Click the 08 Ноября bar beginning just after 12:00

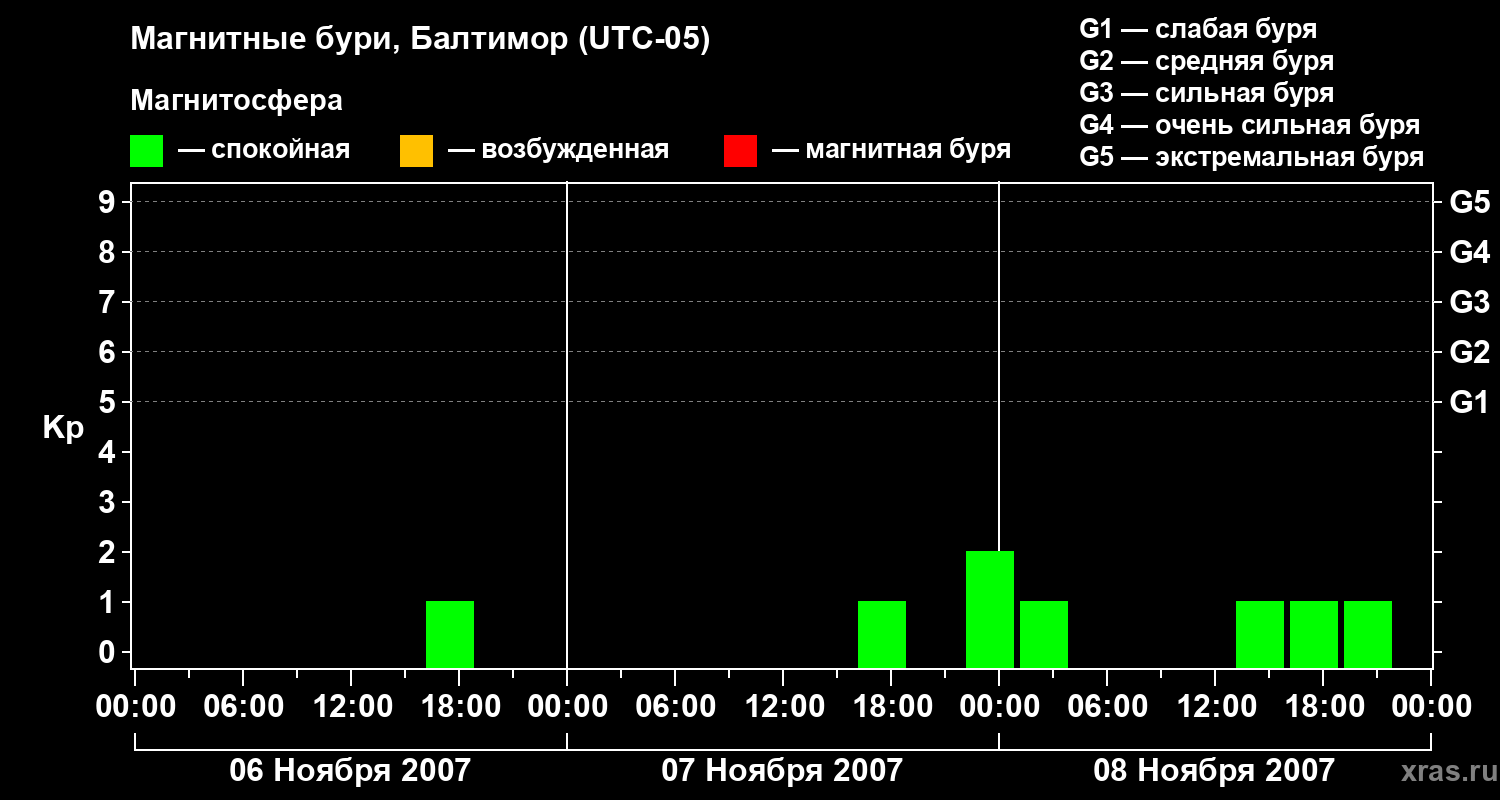pos(1260,634)
